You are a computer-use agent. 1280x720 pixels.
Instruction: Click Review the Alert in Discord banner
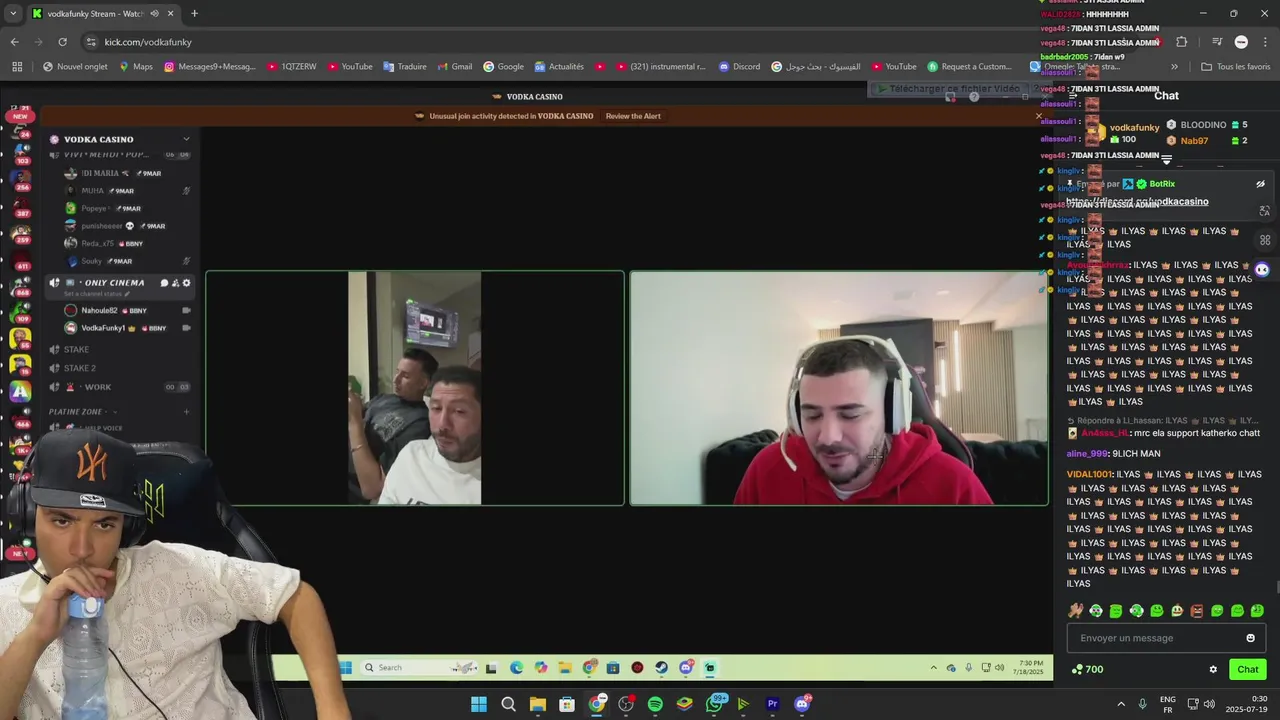click(633, 116)
